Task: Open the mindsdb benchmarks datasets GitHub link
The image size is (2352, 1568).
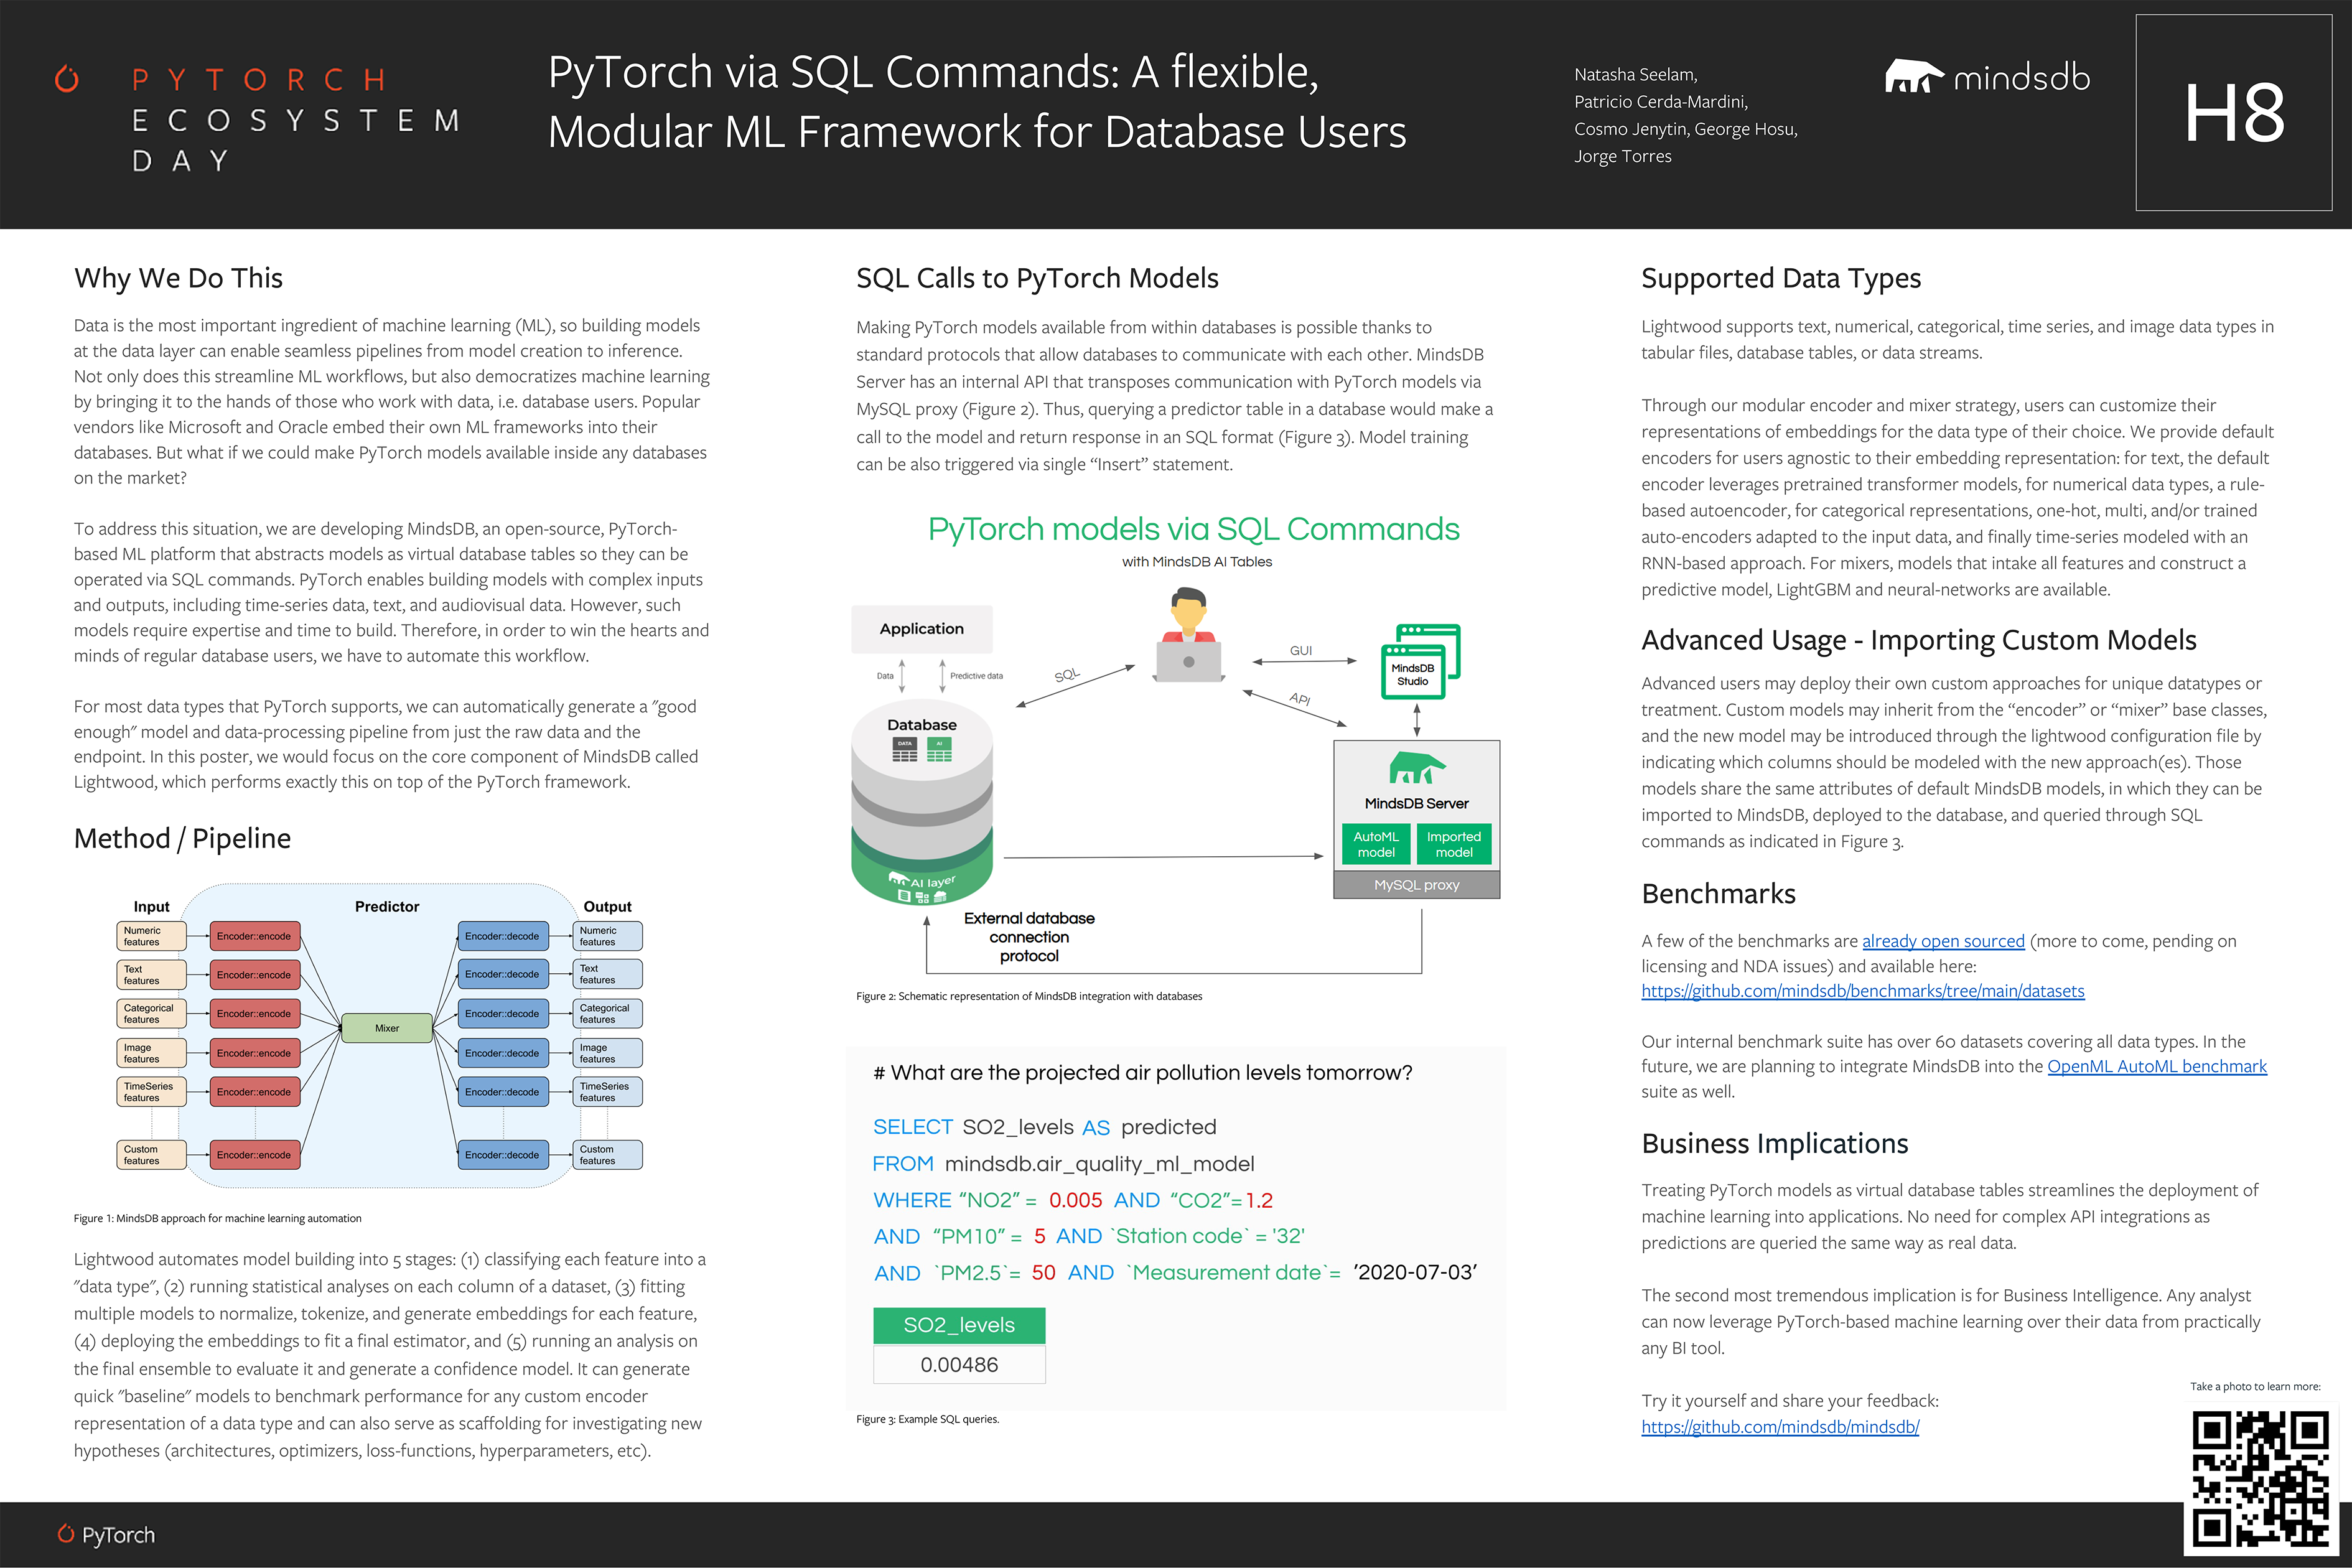Action: pyautogui.click(x=1862, y=991)
